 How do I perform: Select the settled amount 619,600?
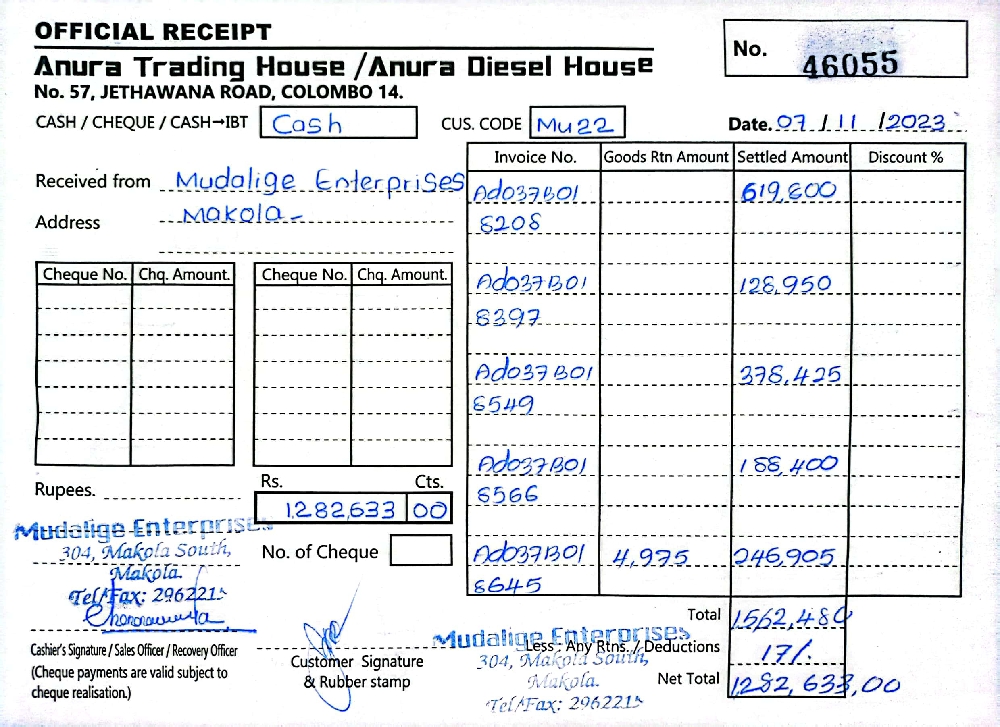pyautogui.click(x=788, y=190)
